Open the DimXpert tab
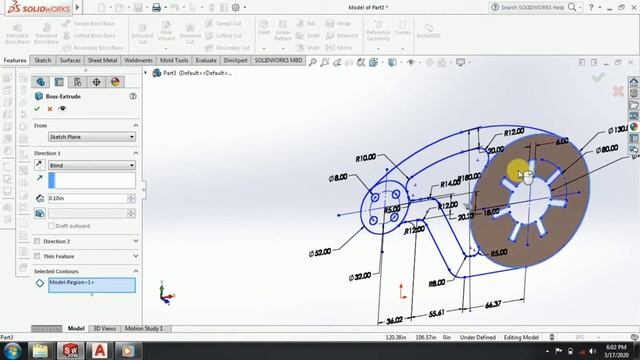The height and width of the screenshot is (360, 640). pos(236,60)
